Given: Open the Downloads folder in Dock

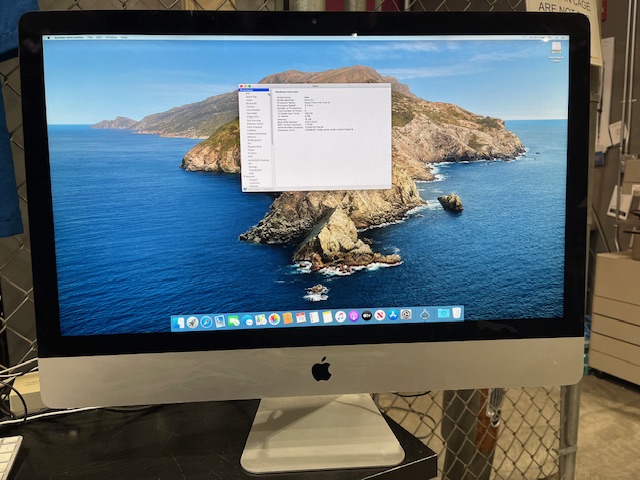Looking at the screenshot, I should (x=443, y=313).
